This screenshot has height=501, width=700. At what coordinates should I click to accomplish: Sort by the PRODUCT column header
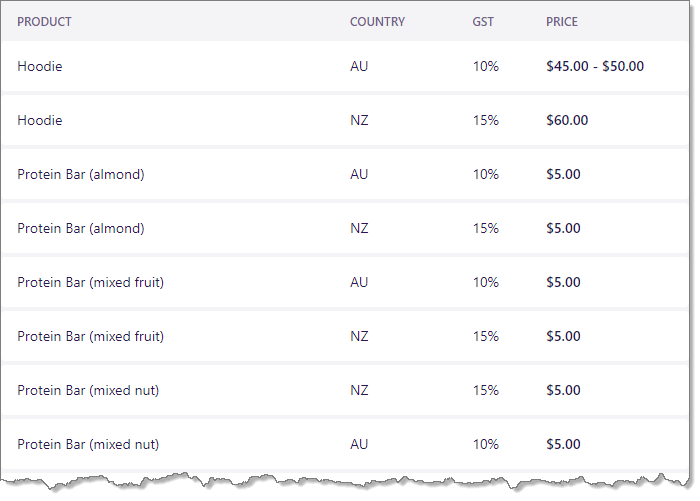pos(44,22)
